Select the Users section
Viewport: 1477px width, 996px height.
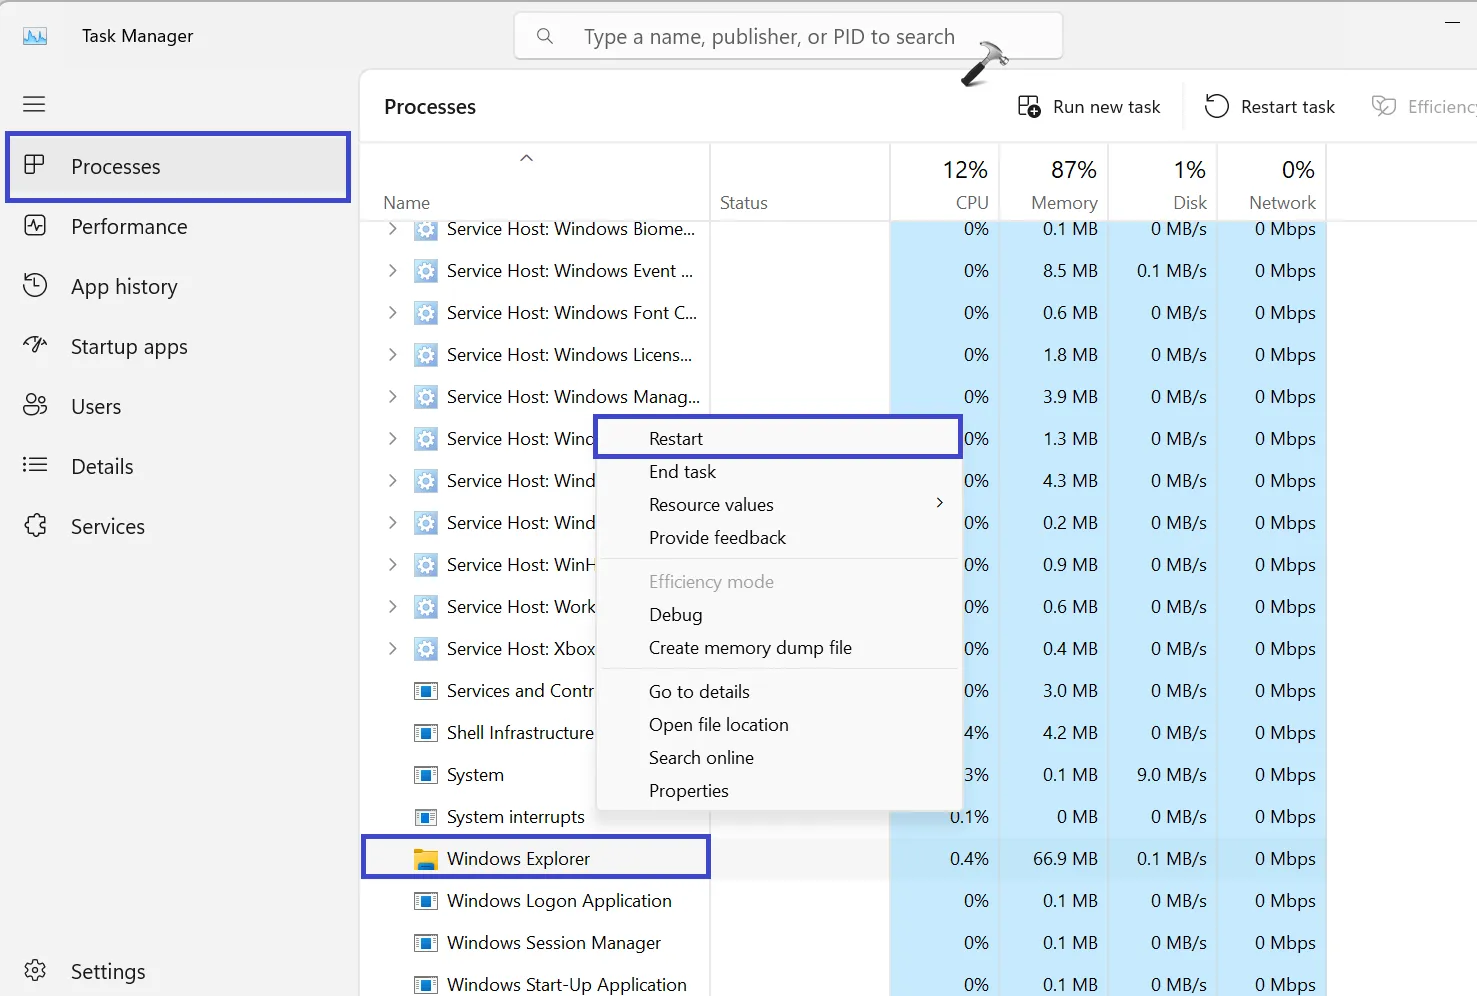[x=96, y=406]
